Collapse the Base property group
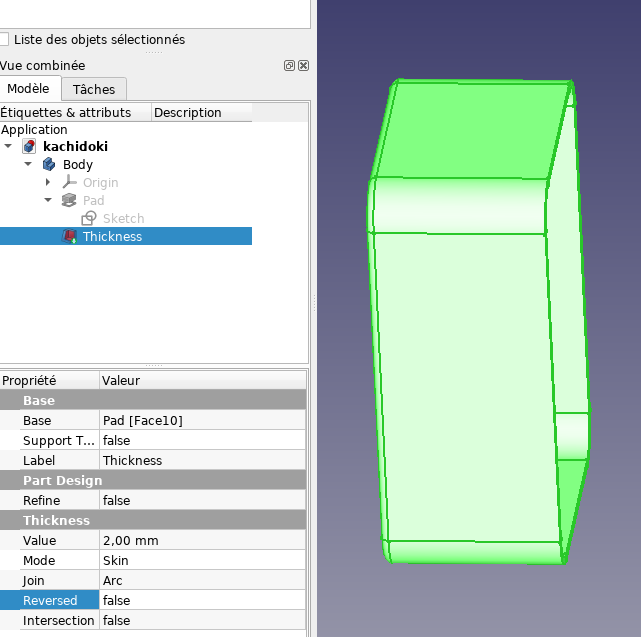Viewport: 641px width, 637px height. click(x=153, y=400)
